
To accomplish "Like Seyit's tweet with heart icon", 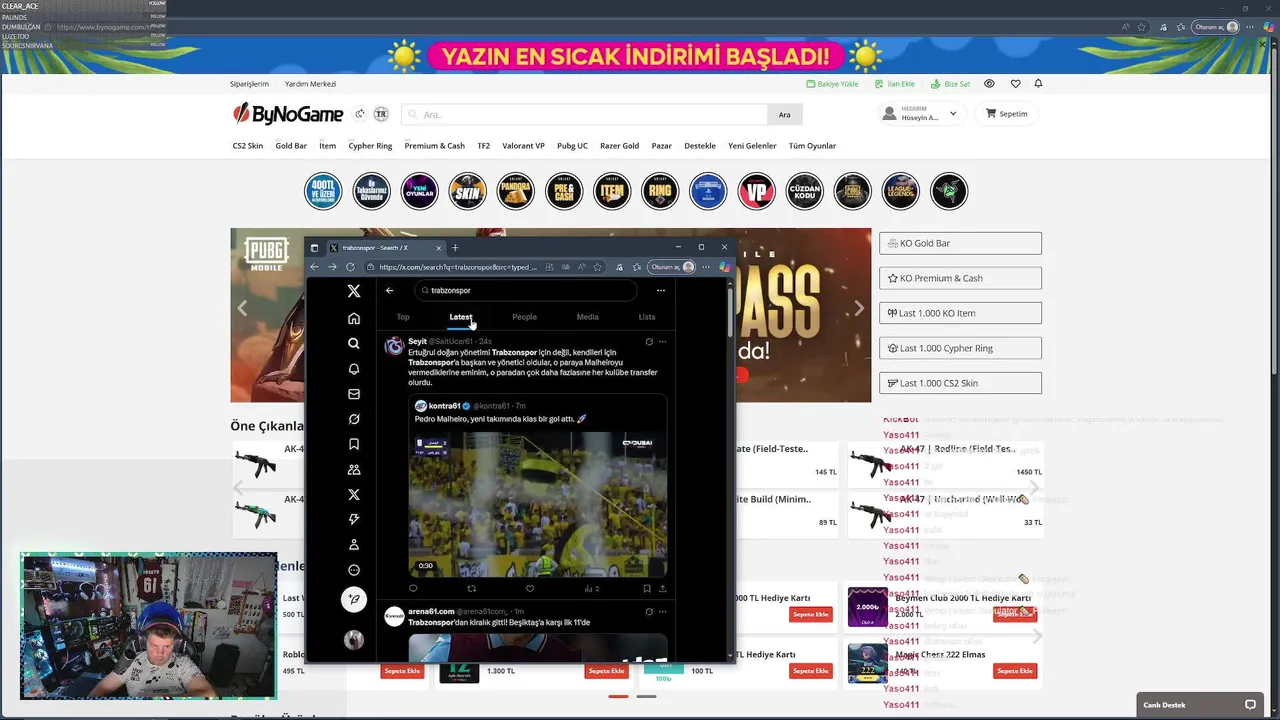I will 530,589.
